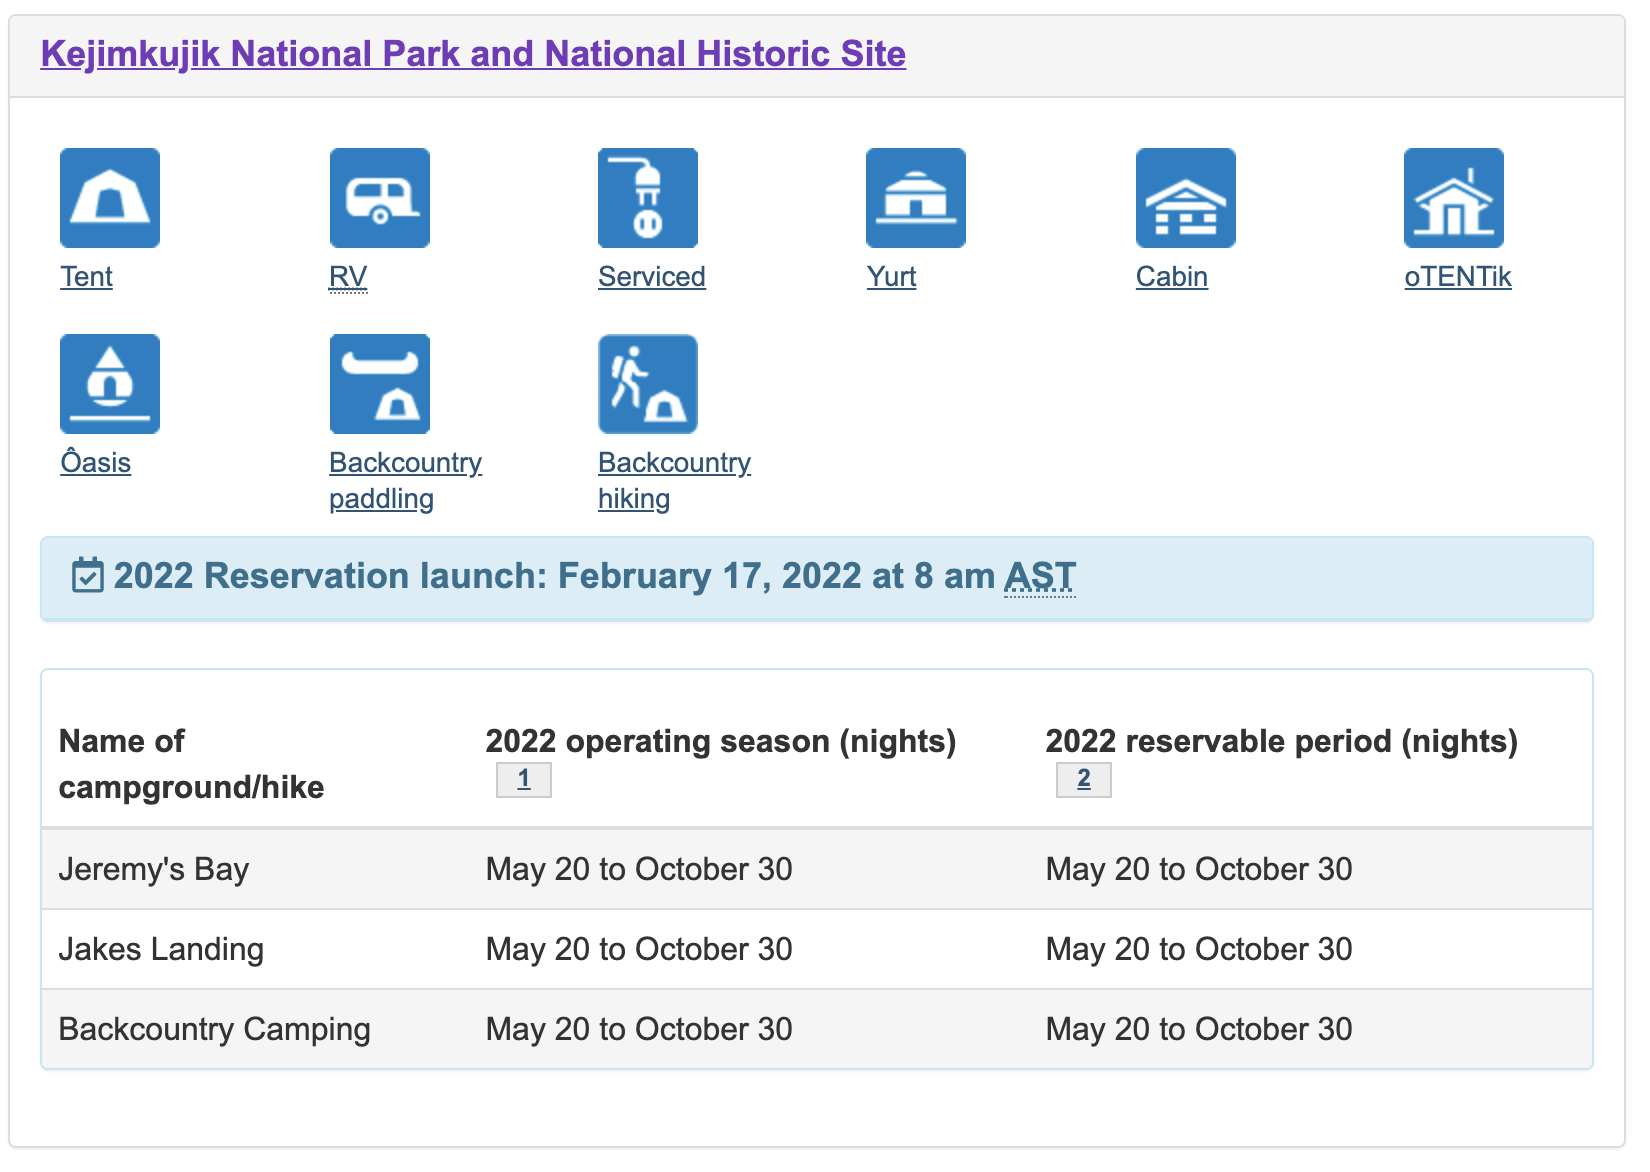The height and width of the screenshot is (1172, 1650).
Task: Click the 2022 Reservation launch notice text
Action: [x=594, y=577]
